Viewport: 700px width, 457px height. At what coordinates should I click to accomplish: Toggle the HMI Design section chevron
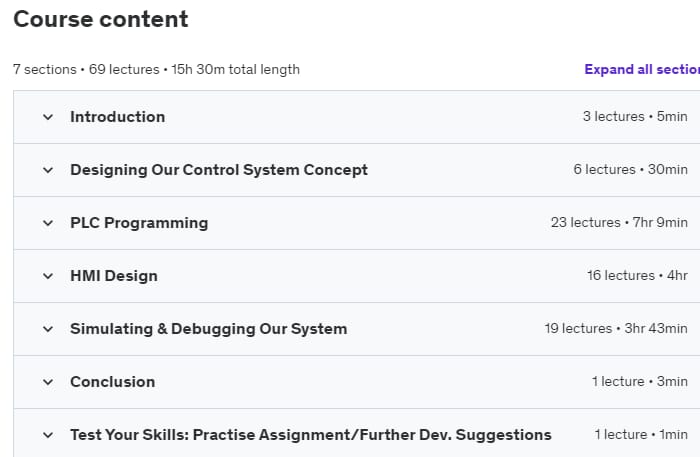[47, 276]
